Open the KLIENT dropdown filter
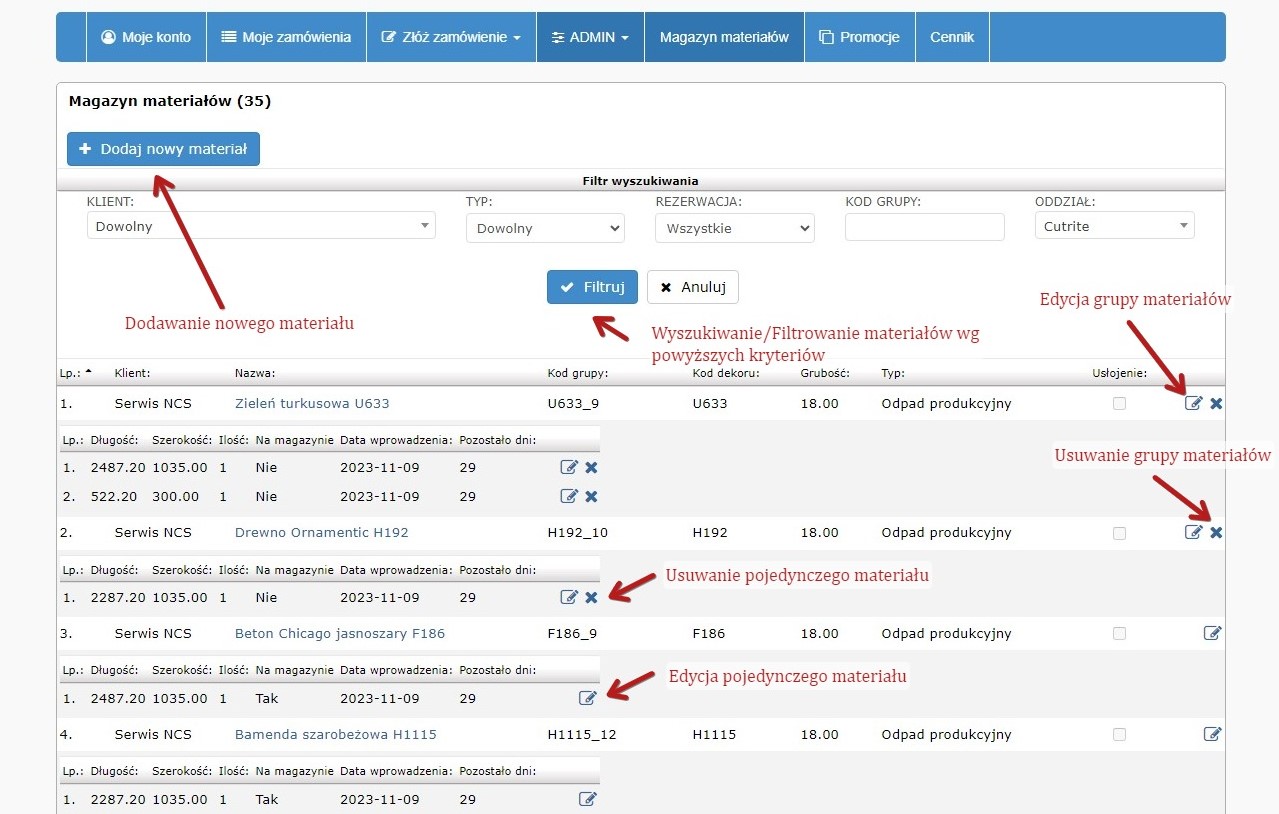Screen dimensions: 1279x814 click(x=261, y=226)
